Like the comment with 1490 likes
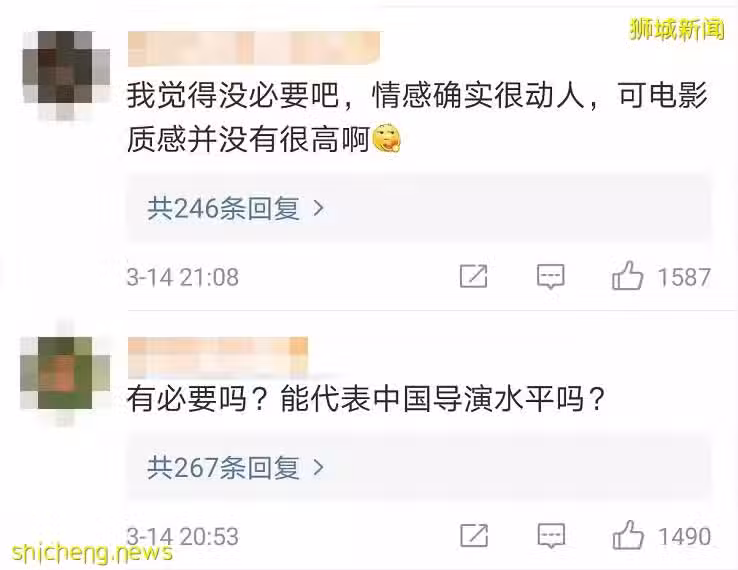 [x=627, y=535]
